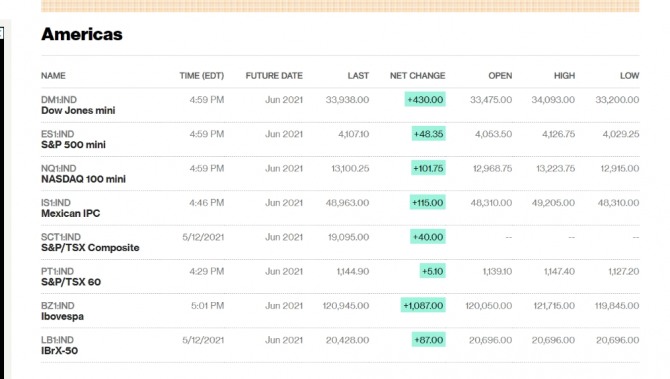The image size is (670, 379).
Task: Click the +1,087.00 Ibovespa change badge
Action: coord(423,306)
